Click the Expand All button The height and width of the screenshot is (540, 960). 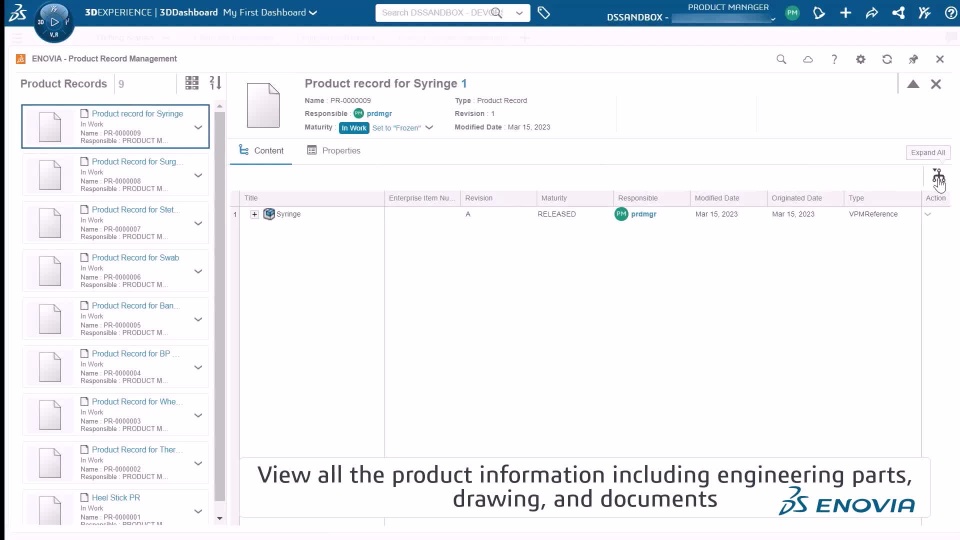click(928, 152)
